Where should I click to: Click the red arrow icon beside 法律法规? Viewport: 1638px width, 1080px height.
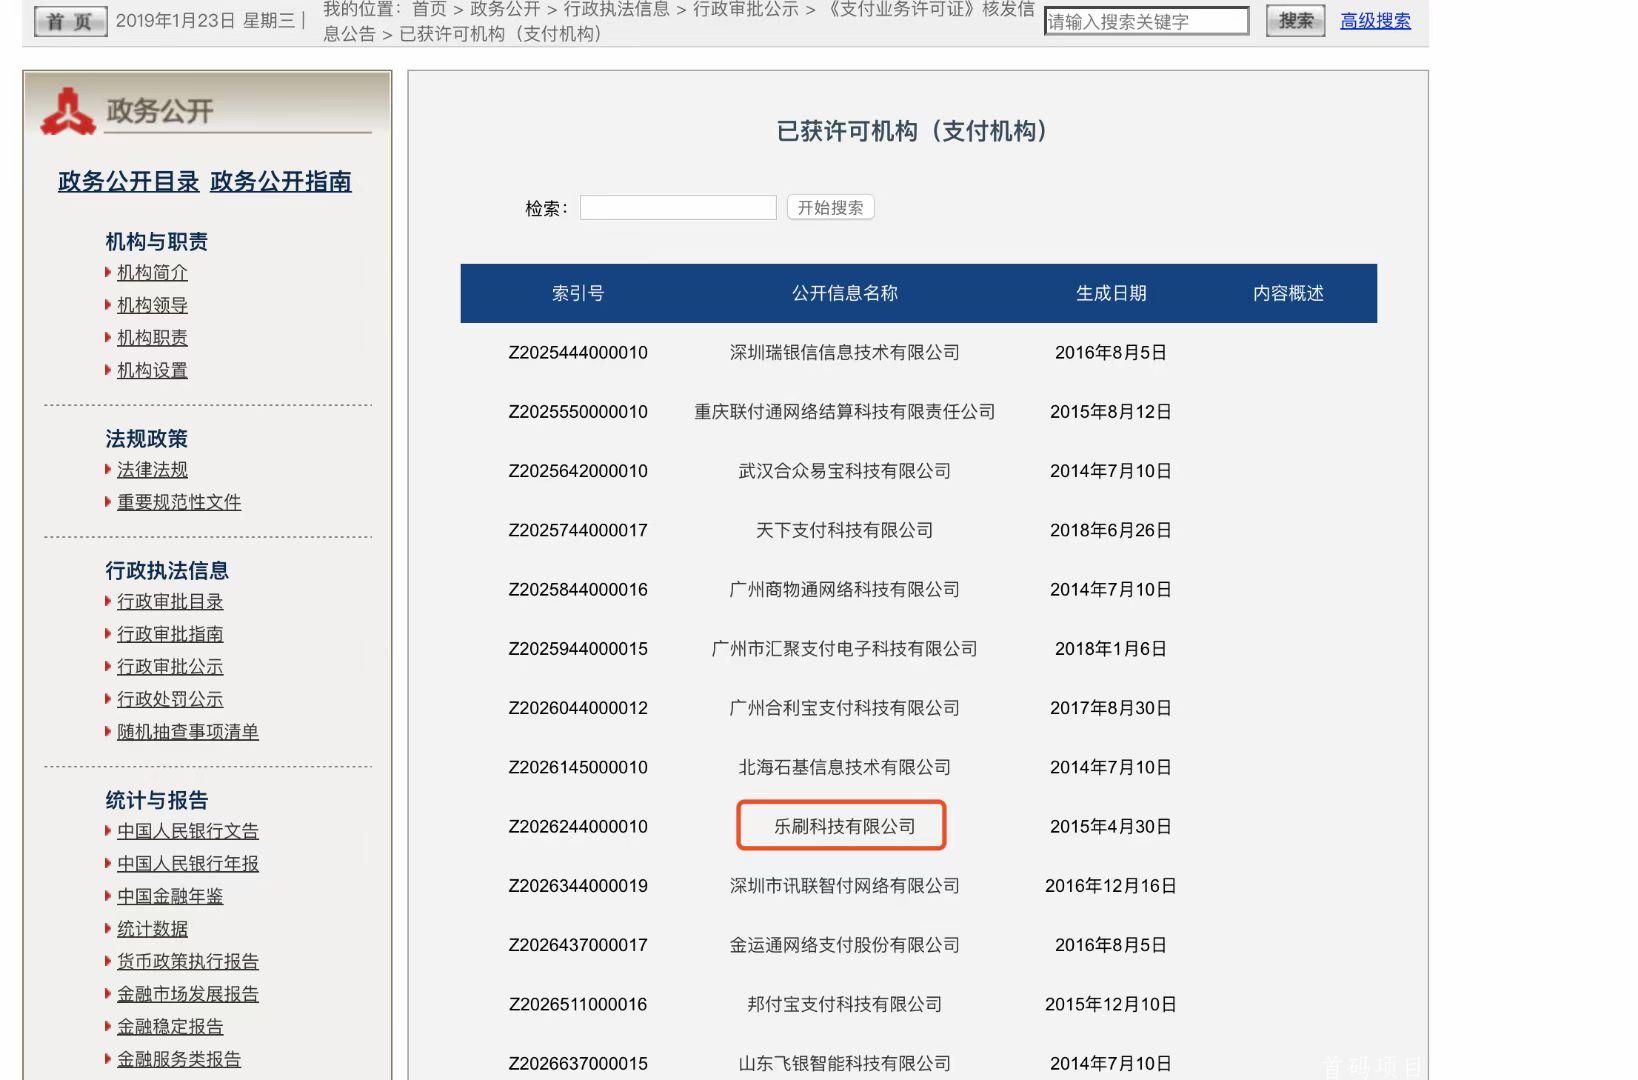point(107,470)
